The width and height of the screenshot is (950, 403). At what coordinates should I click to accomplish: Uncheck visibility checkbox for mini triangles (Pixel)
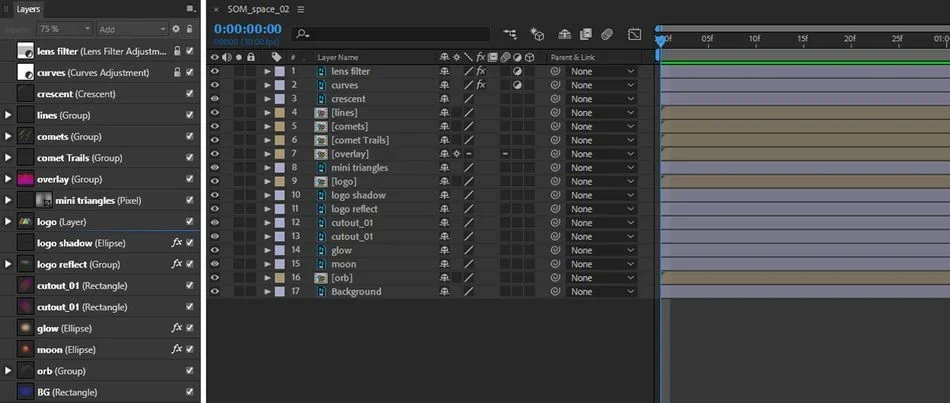click(190, 200)
